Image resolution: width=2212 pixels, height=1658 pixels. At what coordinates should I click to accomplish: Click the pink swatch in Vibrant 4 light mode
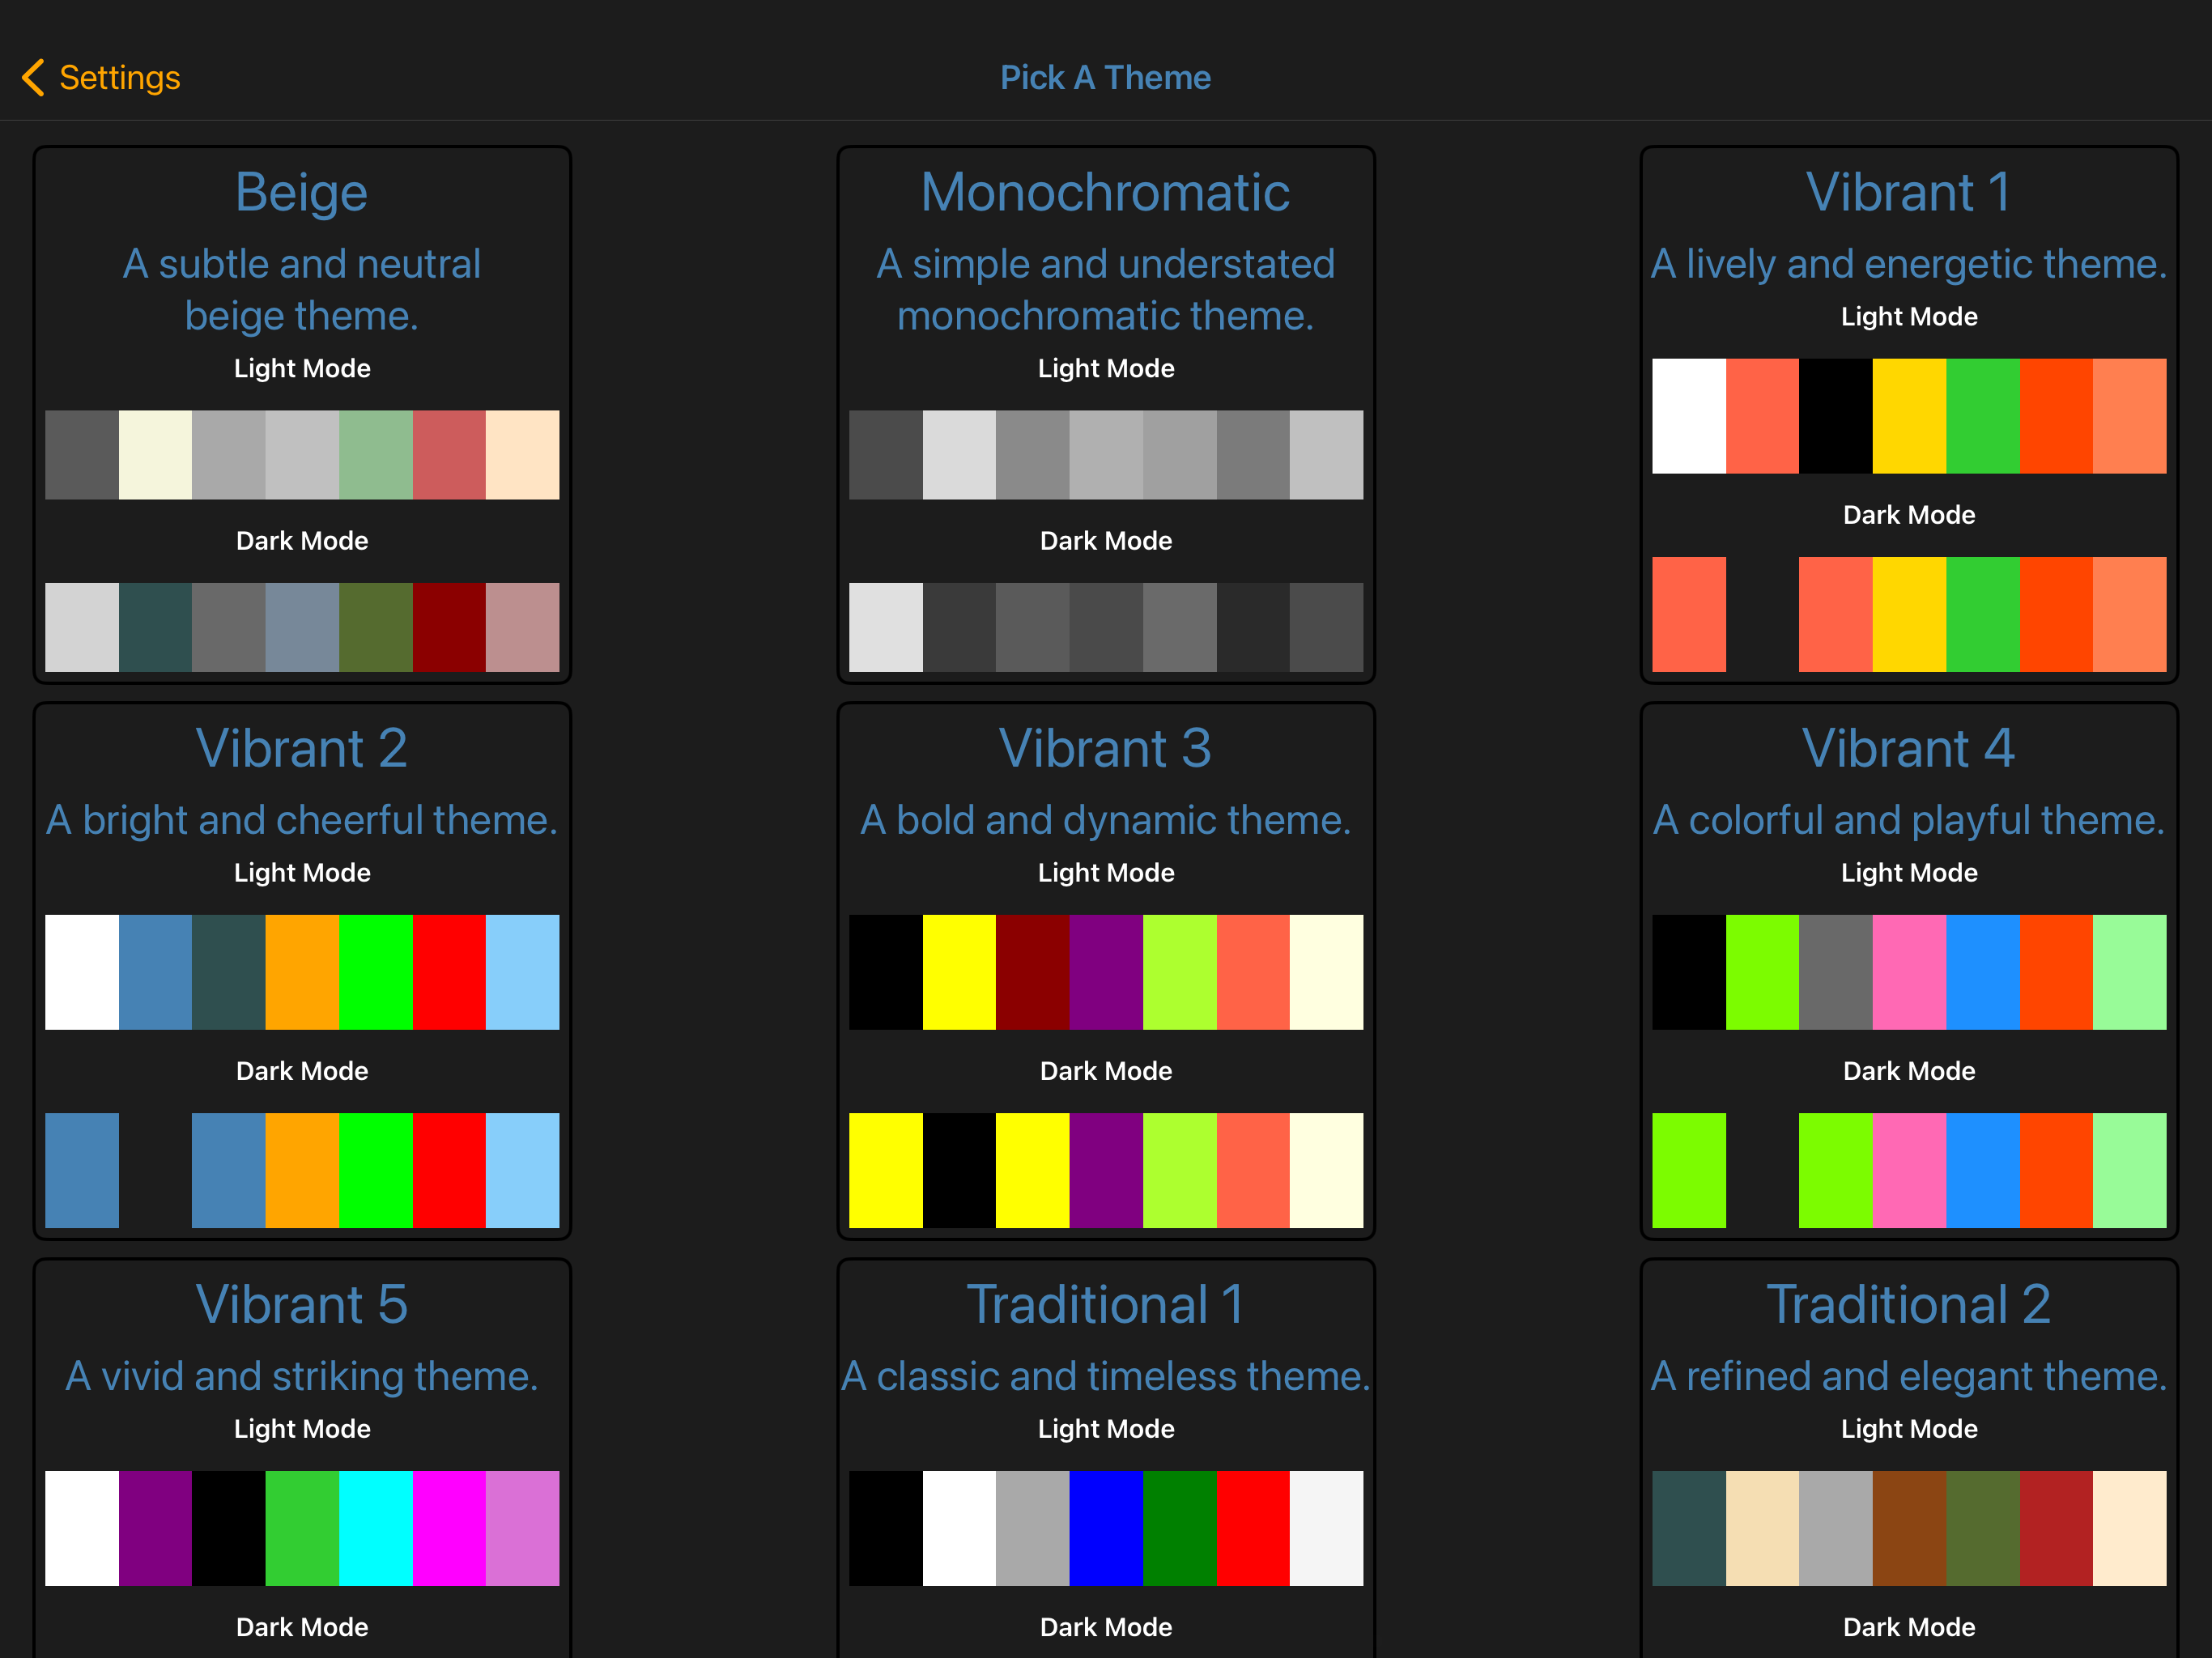pyautogui.click(x=1908, y=972)
